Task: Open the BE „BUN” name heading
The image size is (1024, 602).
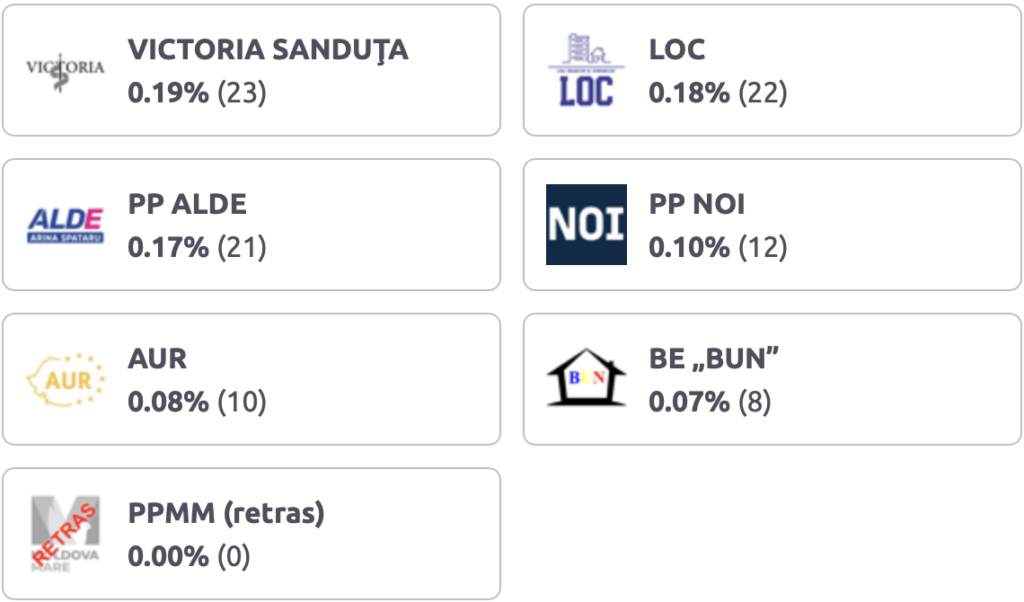Action: coord(713,359)
